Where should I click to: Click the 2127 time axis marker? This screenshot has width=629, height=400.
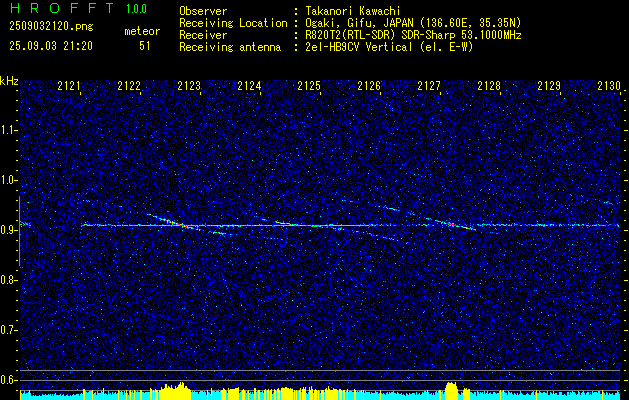tap(429, 86)
